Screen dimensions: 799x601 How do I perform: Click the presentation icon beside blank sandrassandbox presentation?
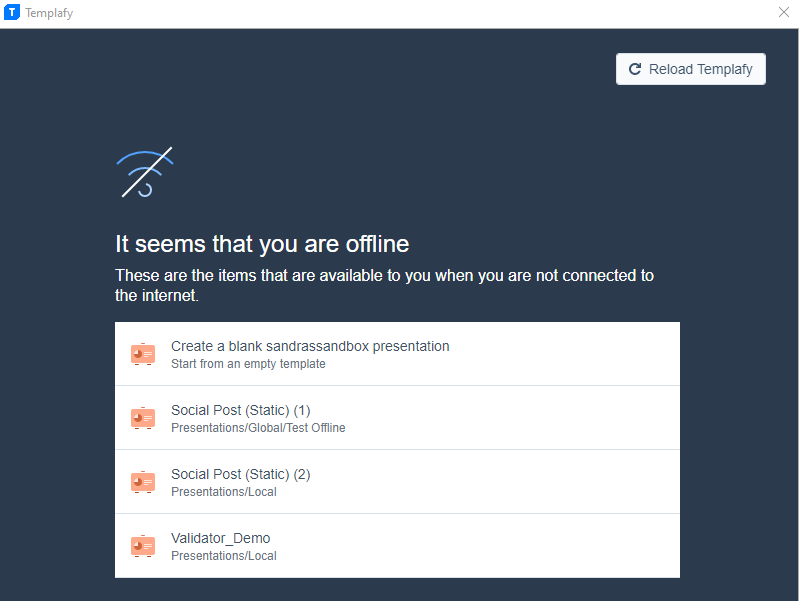(143, 354)
